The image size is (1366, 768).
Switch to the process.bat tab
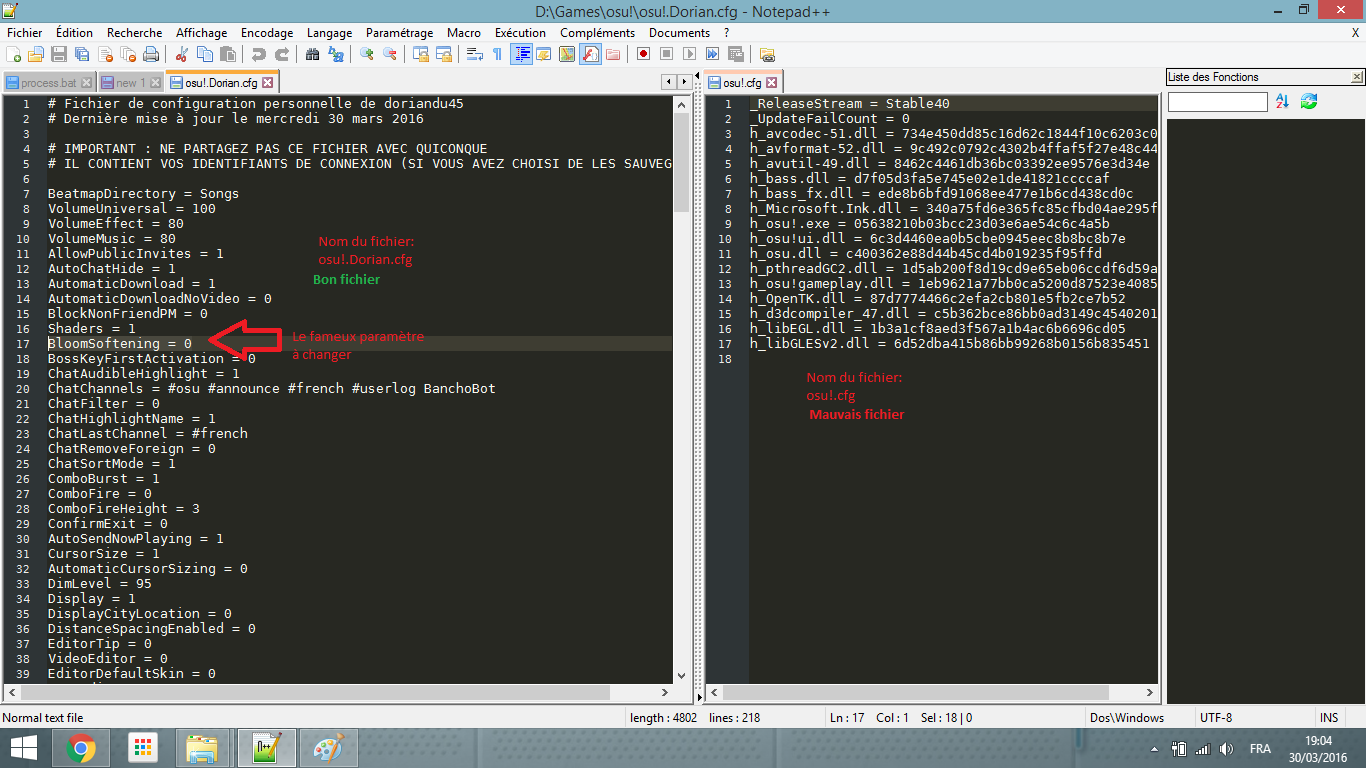click(49, 83)
